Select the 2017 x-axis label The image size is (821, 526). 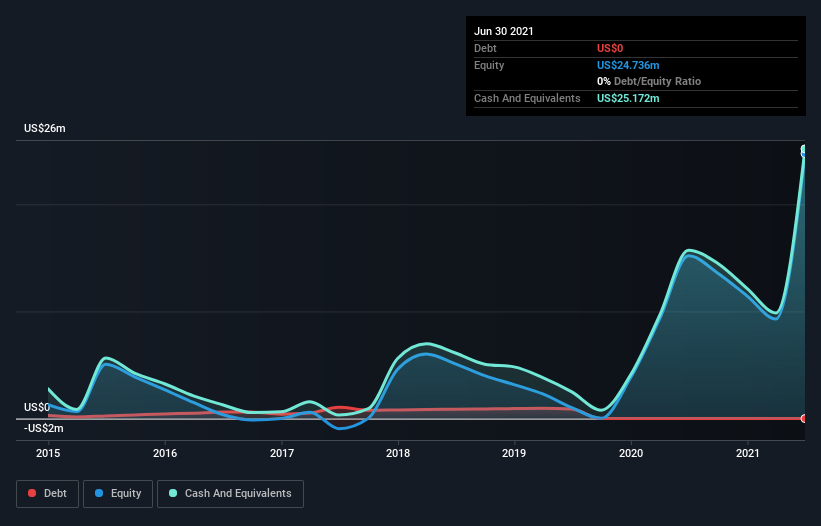click(x=282, y=453)
